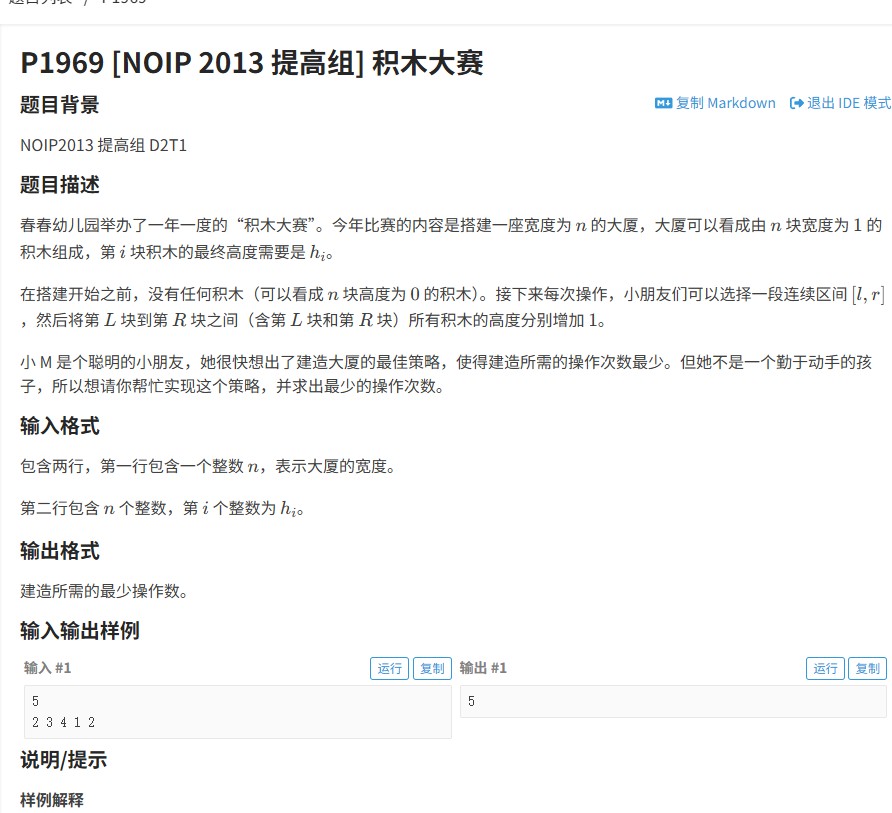892x813 pixels.
Task: Click the title P1969 [NOIP 2013 提高组] 积木大赛
Action: click(x=252, y=63)
